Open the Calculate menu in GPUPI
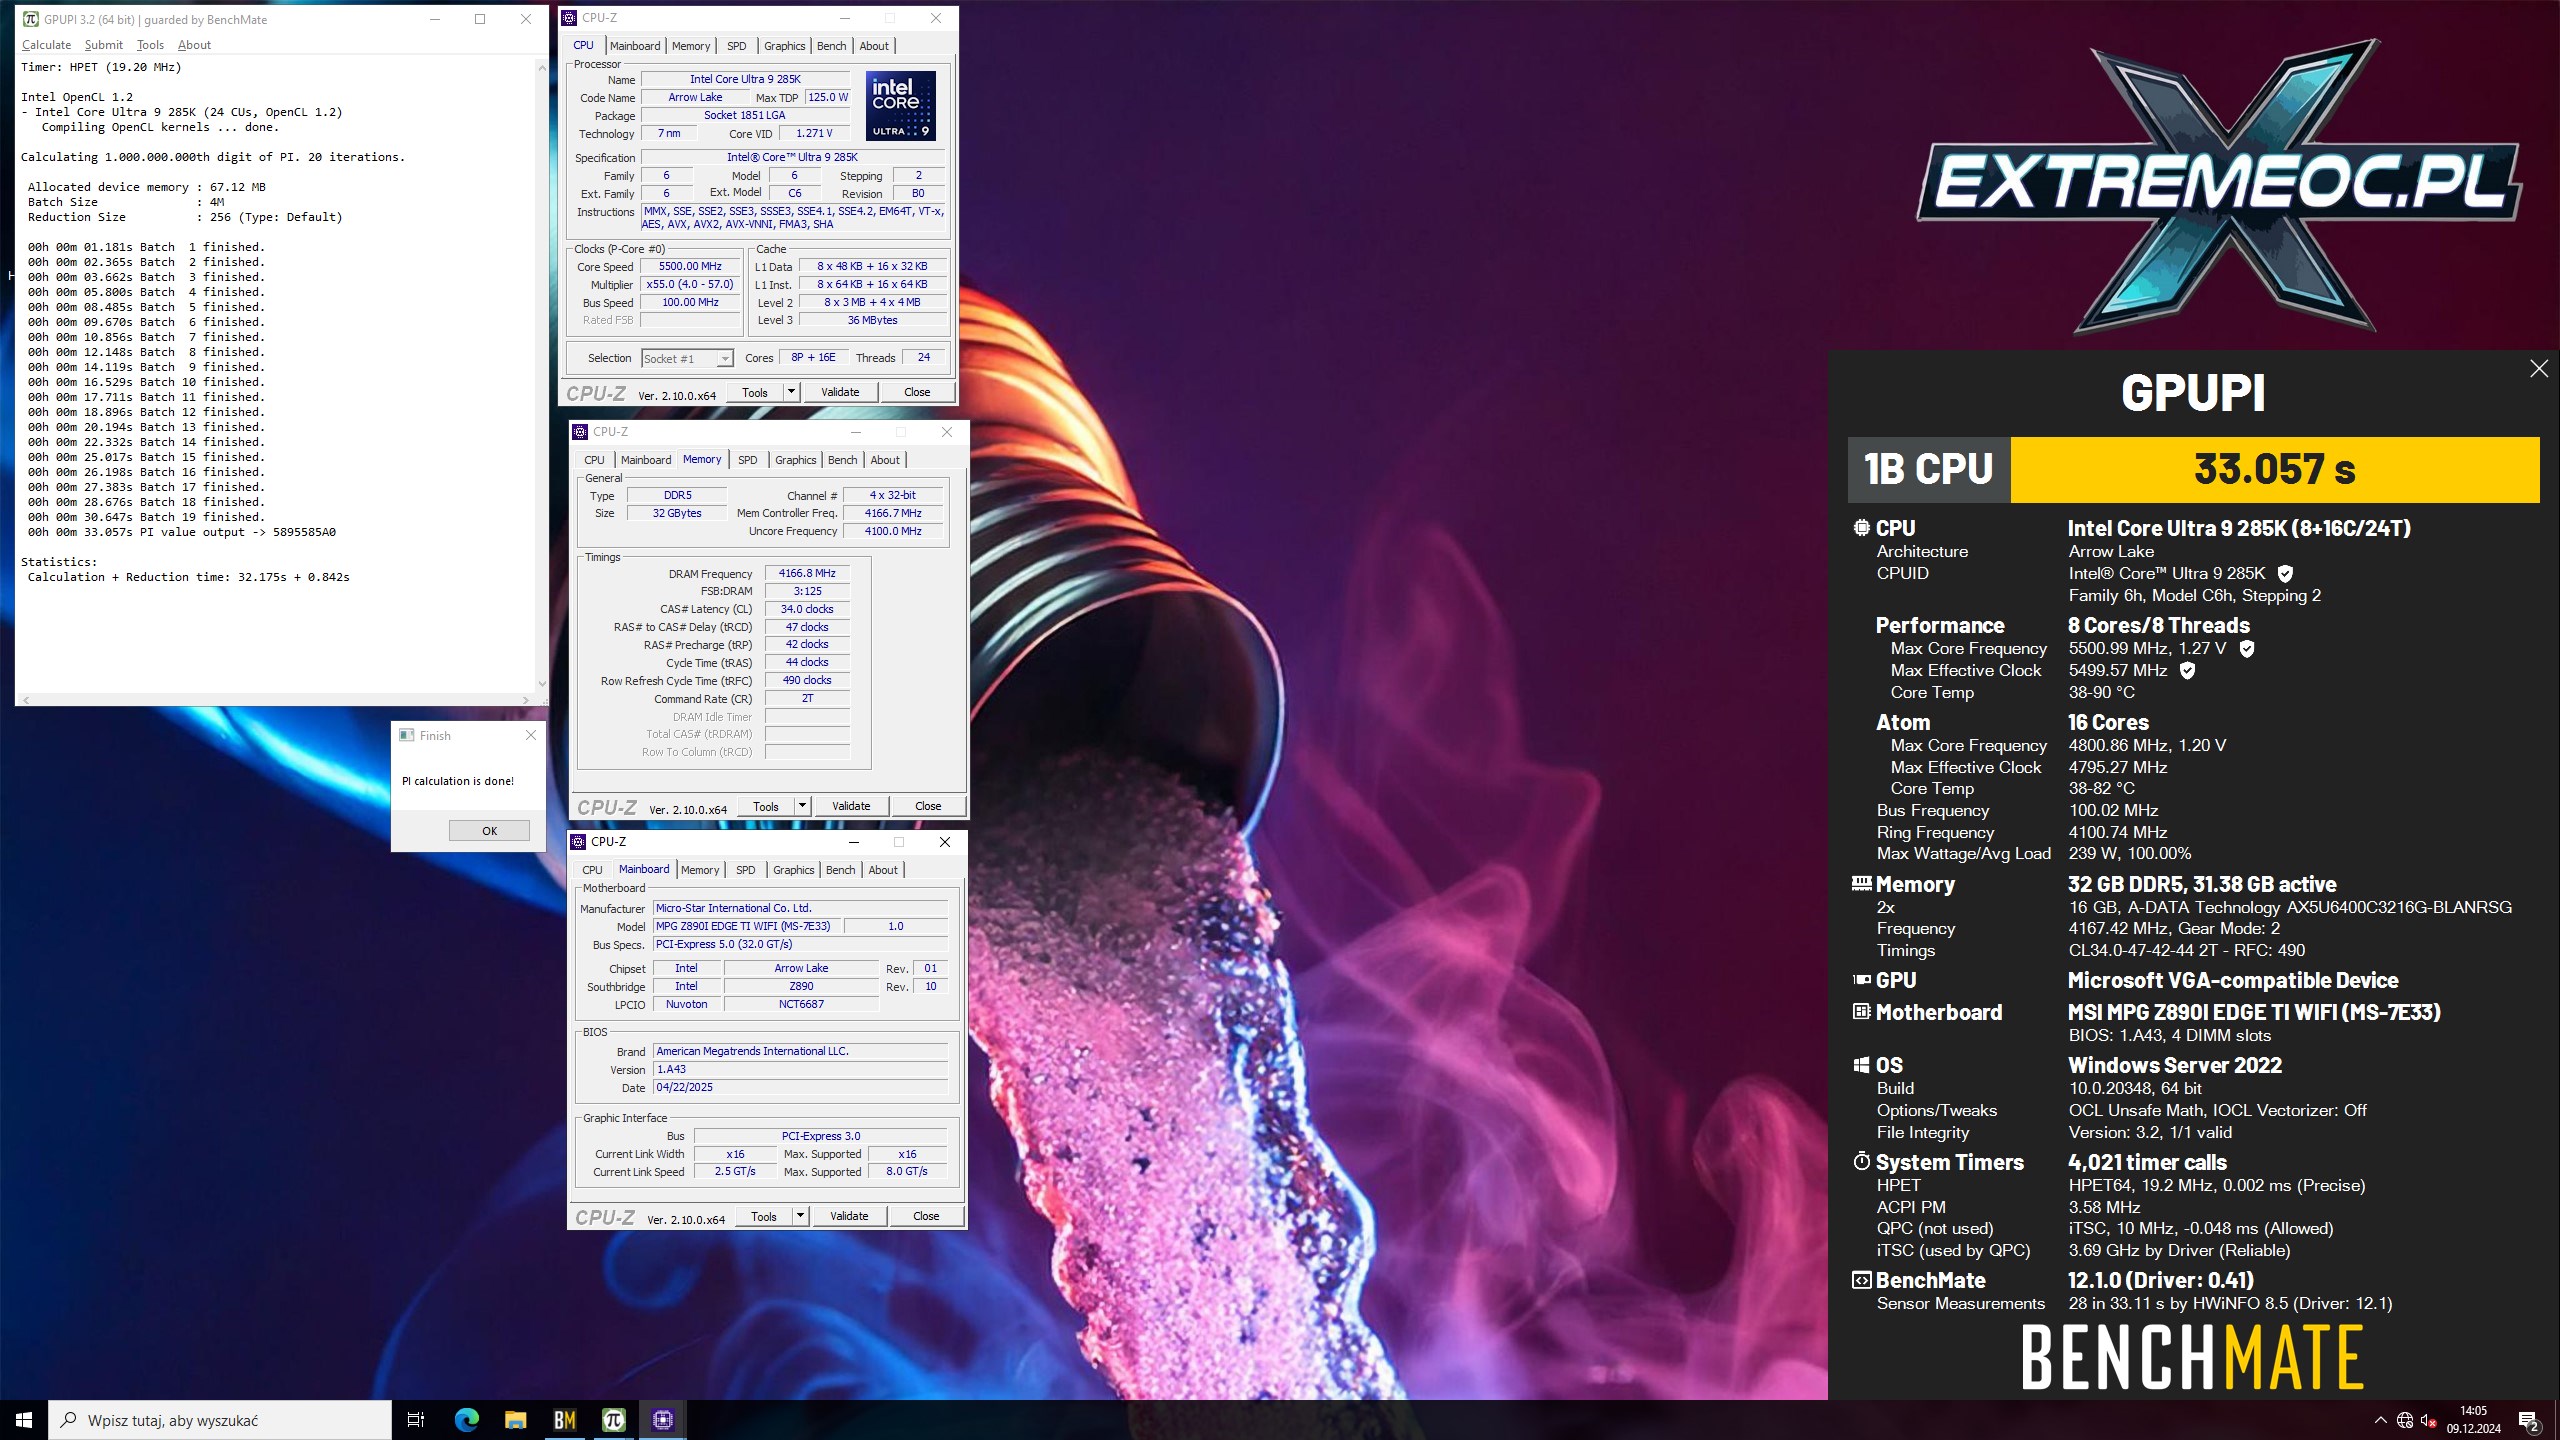The width and height of the screenshot is (2560, 1440). click(x=46, y=45)
